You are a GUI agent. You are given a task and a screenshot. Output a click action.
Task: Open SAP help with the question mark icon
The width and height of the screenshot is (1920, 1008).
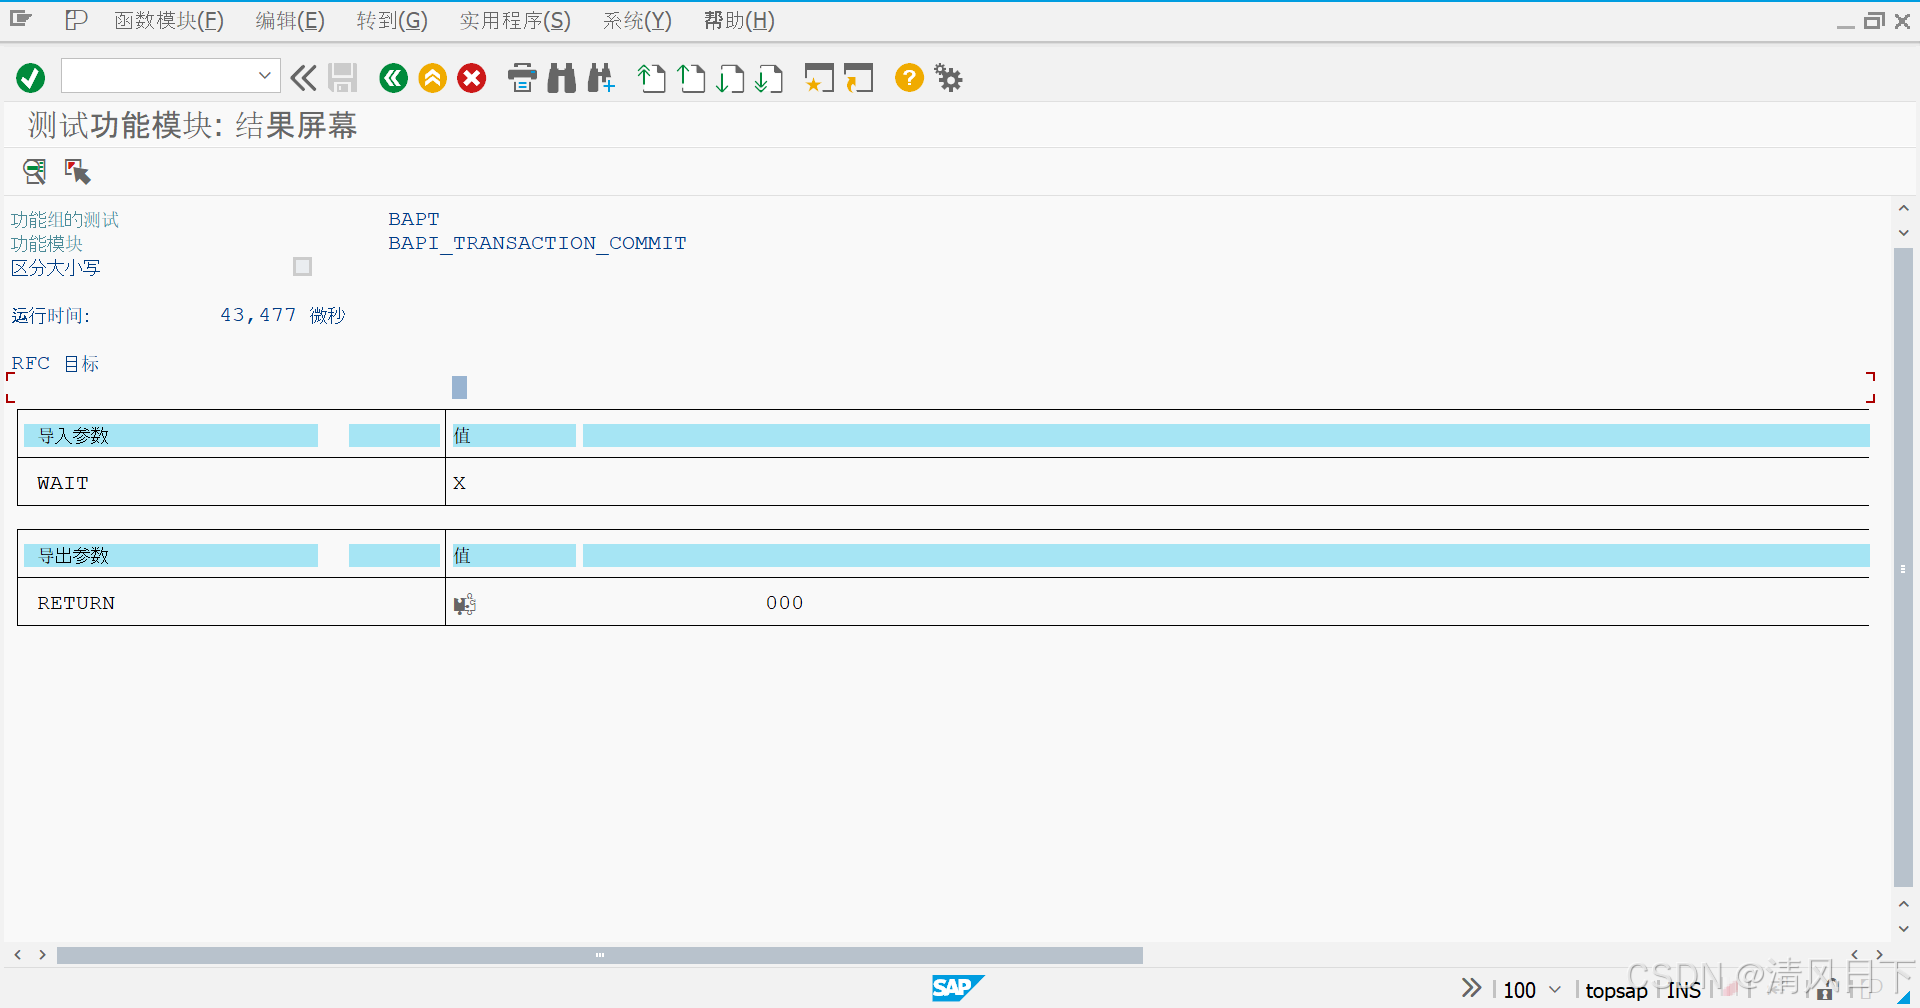tap(908, 77)
